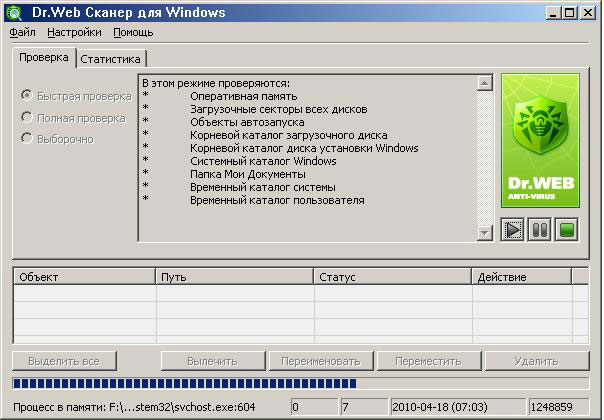Image resolution: width=604 pixels, height=420 pixels.
Task: Pause the scan with the pause button
Action: 539,230
